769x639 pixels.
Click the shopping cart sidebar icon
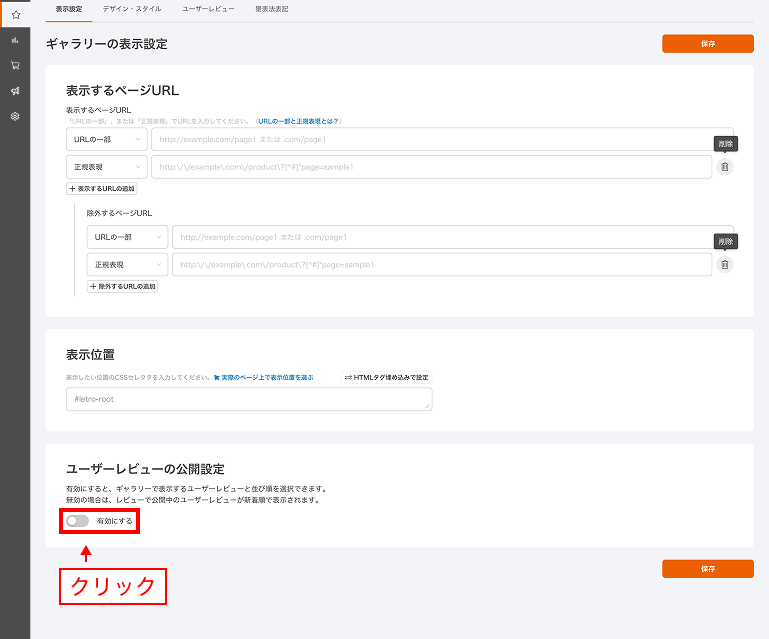point(15,66)
